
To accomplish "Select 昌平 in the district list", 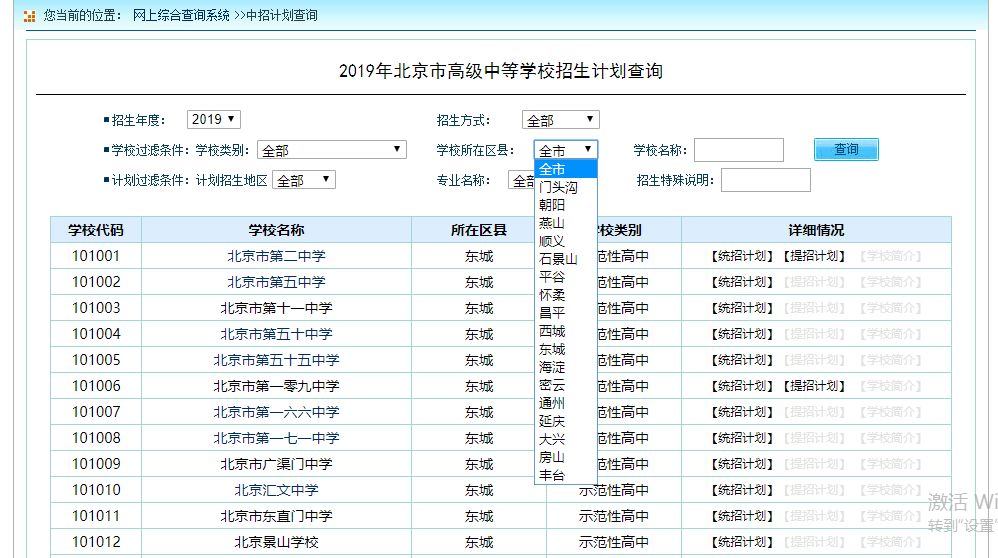I will 566,312.
